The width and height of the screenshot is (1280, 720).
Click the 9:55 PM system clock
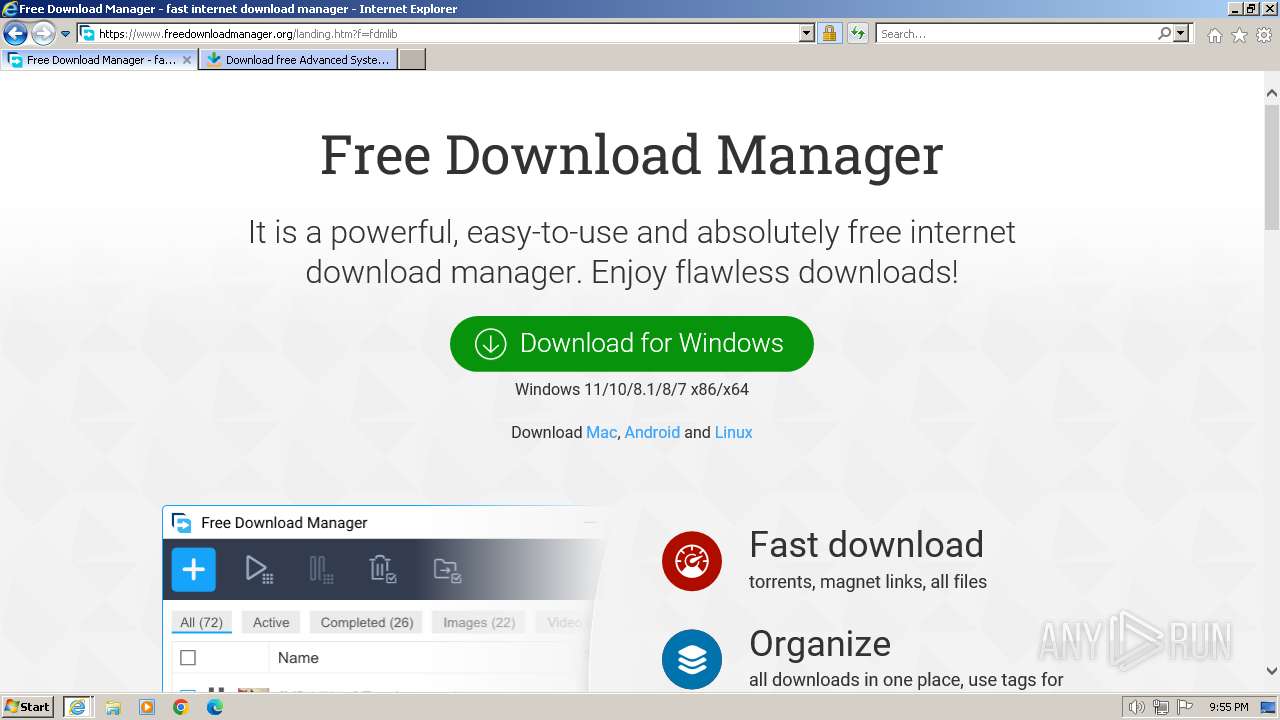click(x=1229, y=707)
